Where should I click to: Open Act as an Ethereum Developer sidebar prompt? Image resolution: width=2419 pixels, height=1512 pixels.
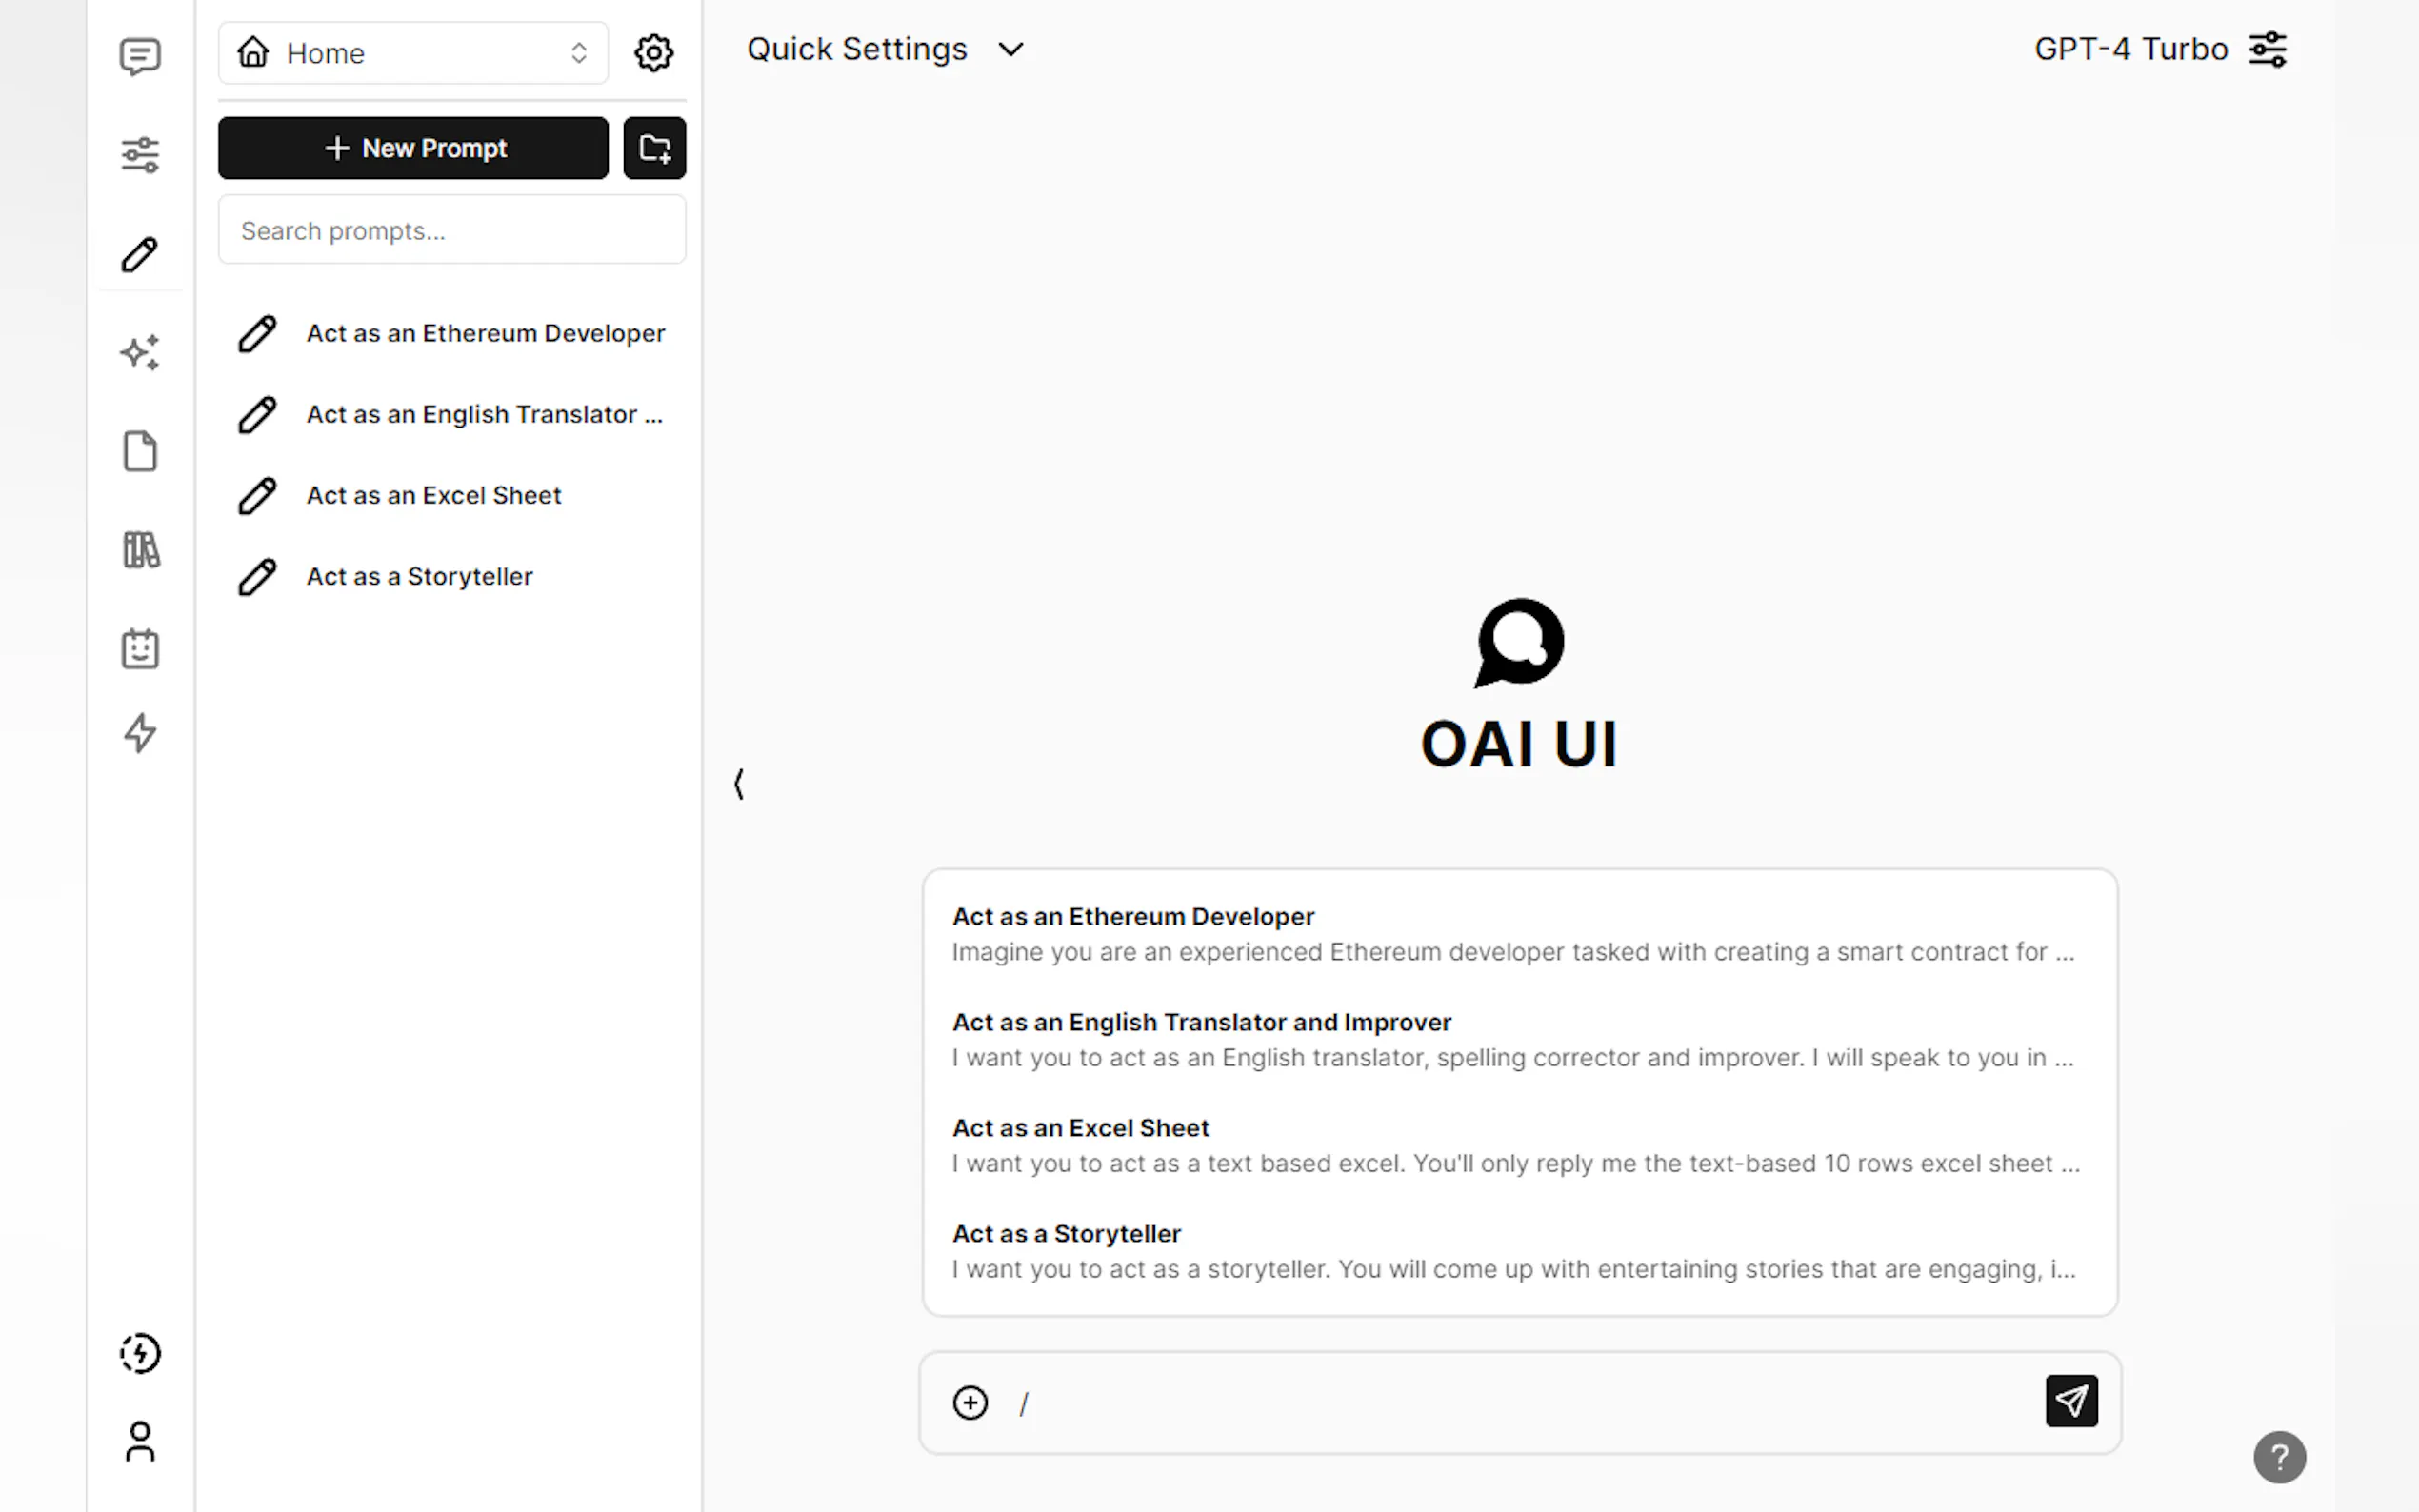[485, 333]
